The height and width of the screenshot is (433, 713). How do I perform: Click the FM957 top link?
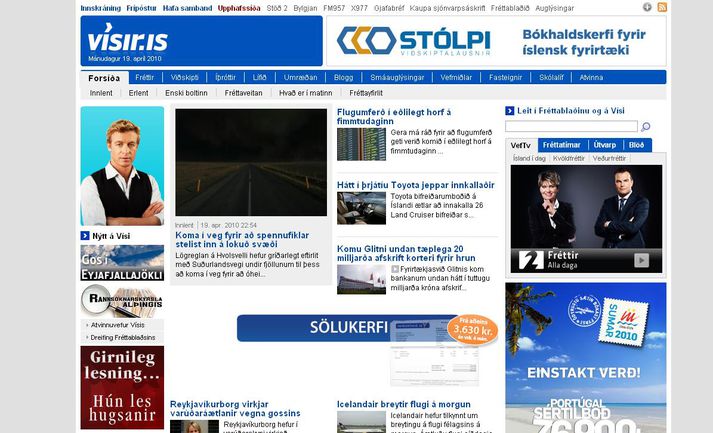point(334,8)
